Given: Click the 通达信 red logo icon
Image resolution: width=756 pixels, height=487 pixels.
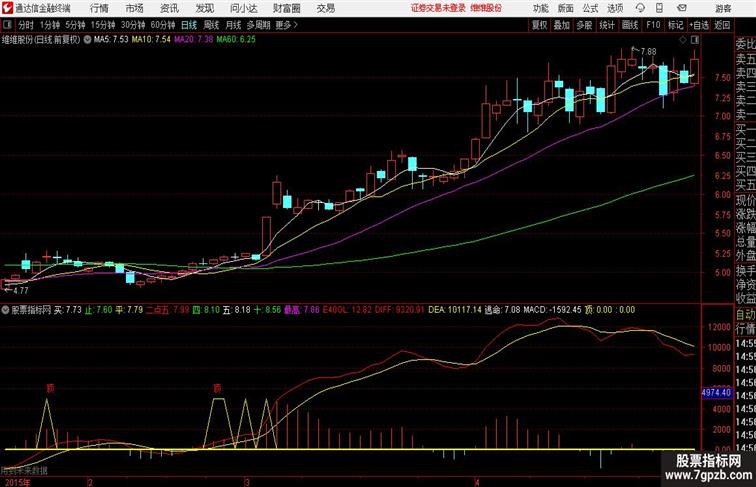Looking at the screenshot, I should coord(7,8).
